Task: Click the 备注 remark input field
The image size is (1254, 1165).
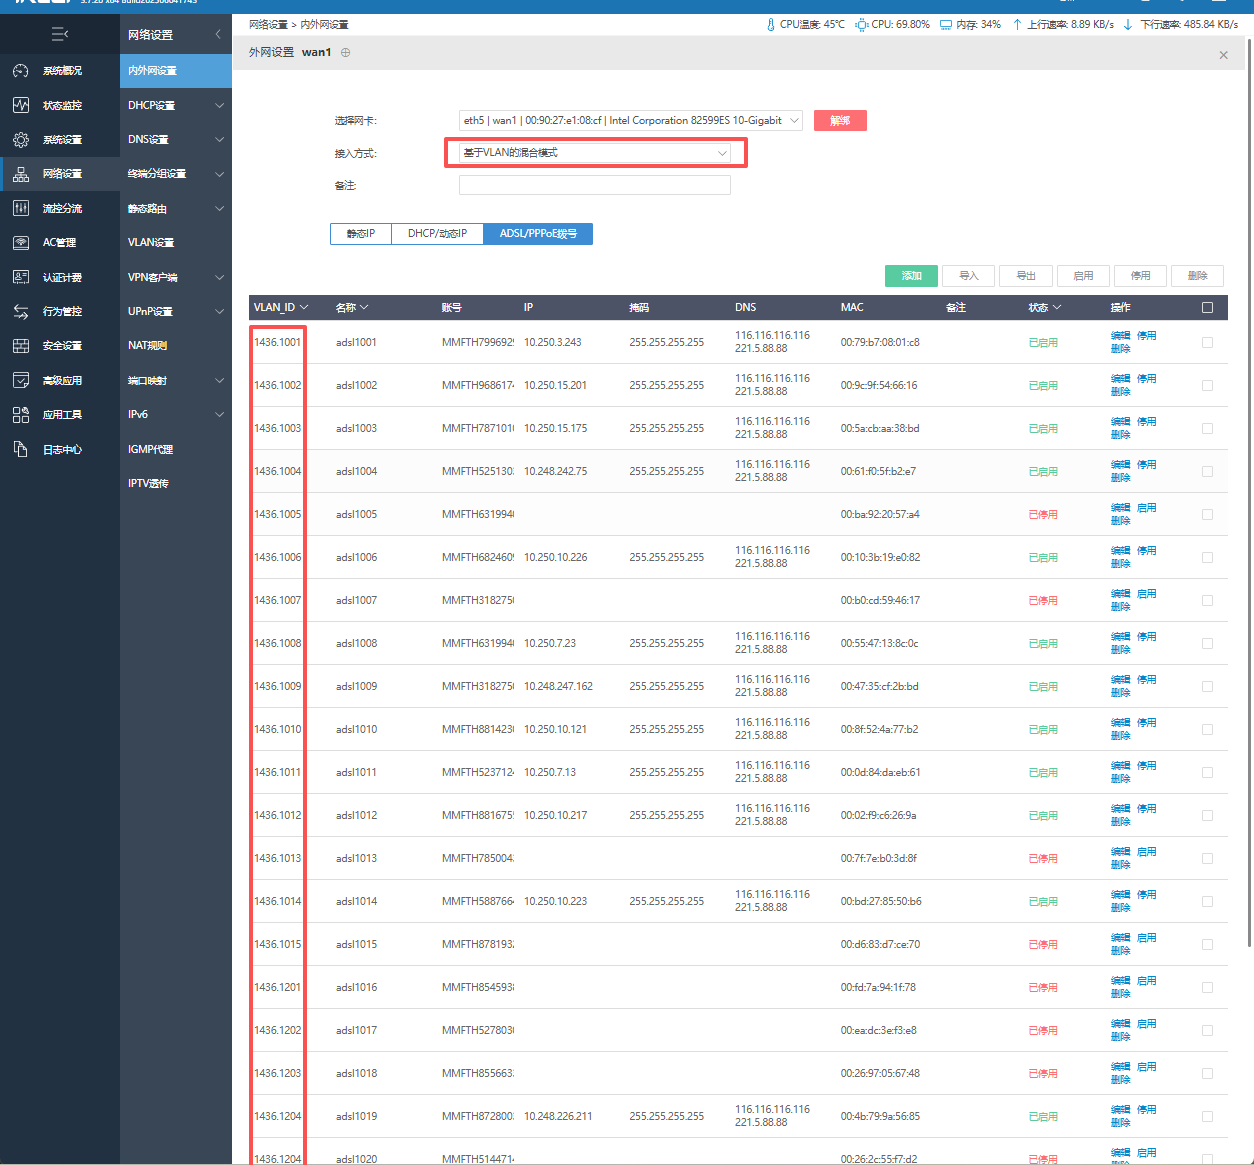Action: pos(594,185)
